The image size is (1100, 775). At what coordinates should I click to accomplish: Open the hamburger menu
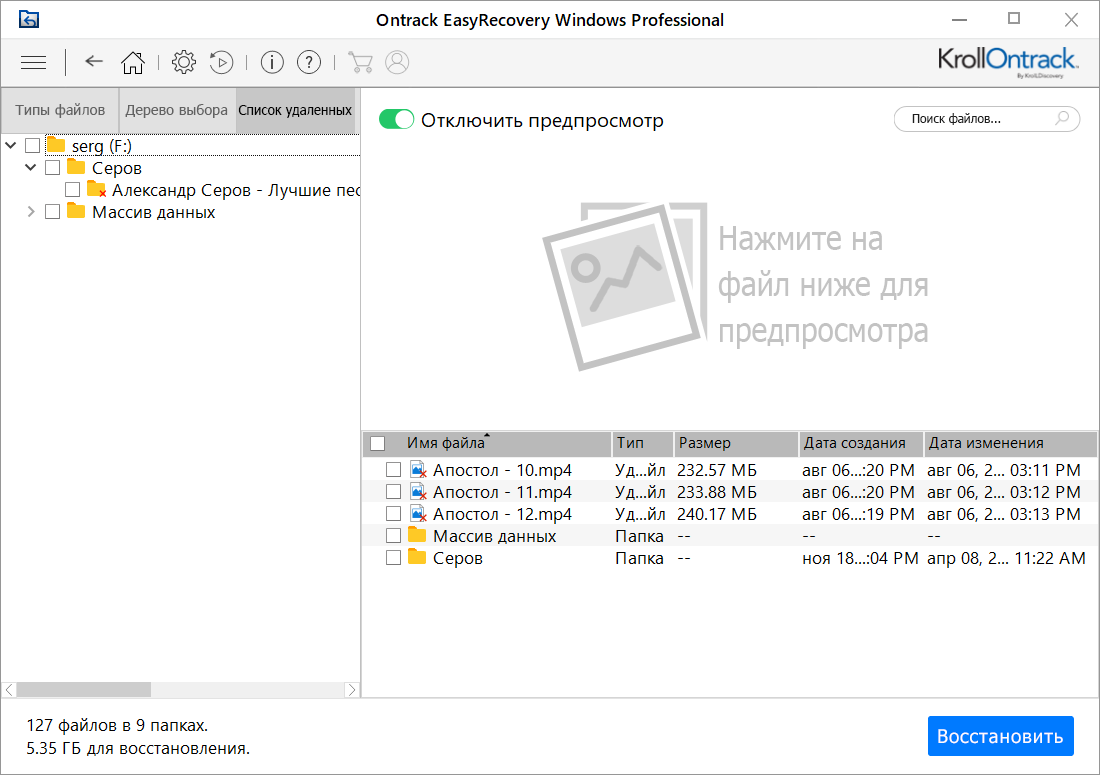point(33,62)
